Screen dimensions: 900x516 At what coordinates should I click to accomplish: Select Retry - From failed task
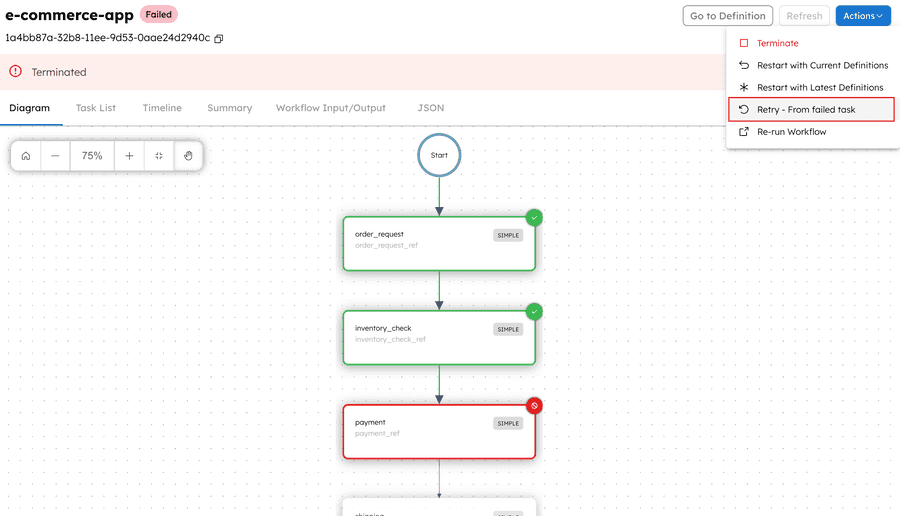click(811, 109)
